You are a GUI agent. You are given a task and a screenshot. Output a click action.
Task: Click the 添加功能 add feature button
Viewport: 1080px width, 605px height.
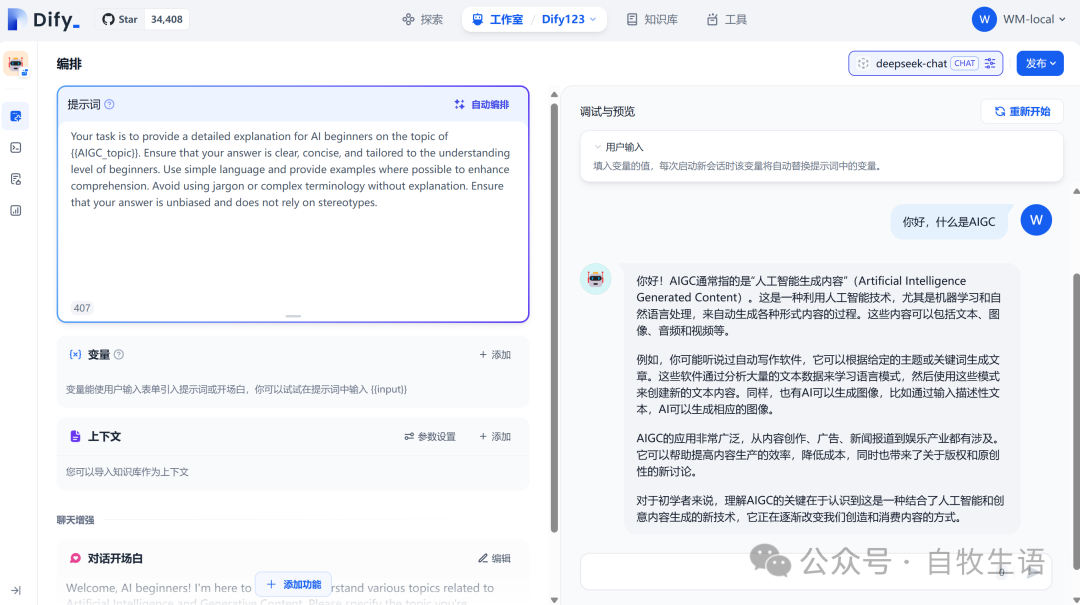click(293, 584)
